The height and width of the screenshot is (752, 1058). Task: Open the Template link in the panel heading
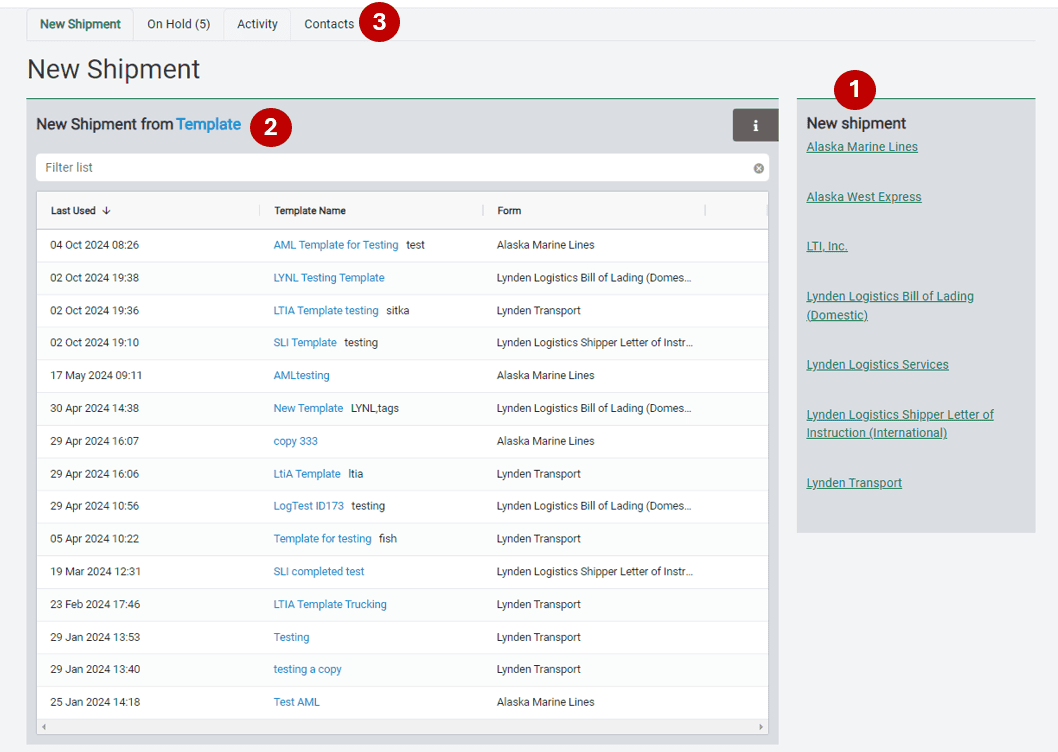pos(208,124)
